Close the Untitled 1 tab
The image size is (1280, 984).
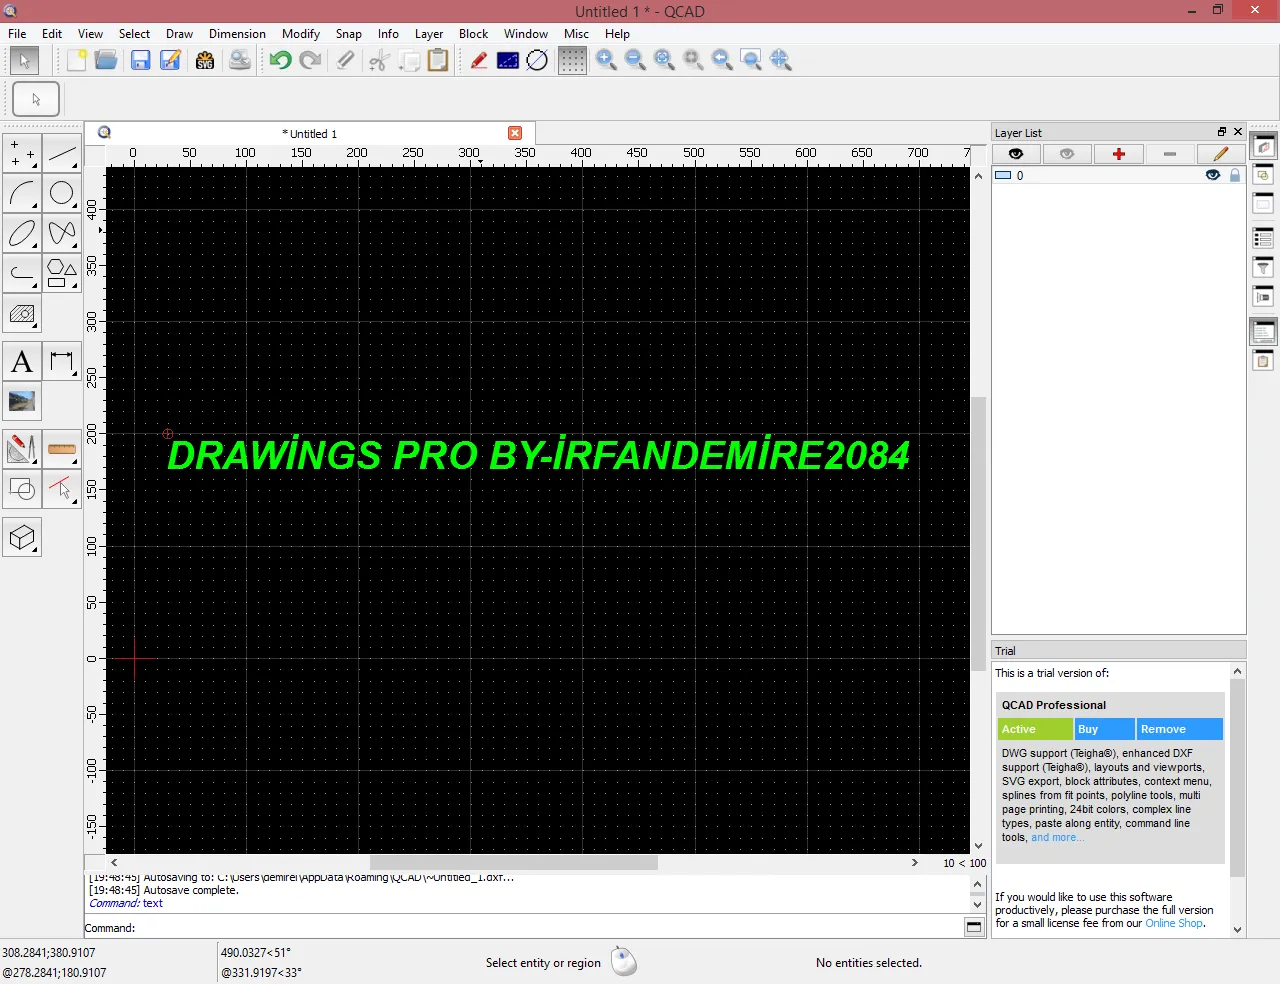coord(515,133)
